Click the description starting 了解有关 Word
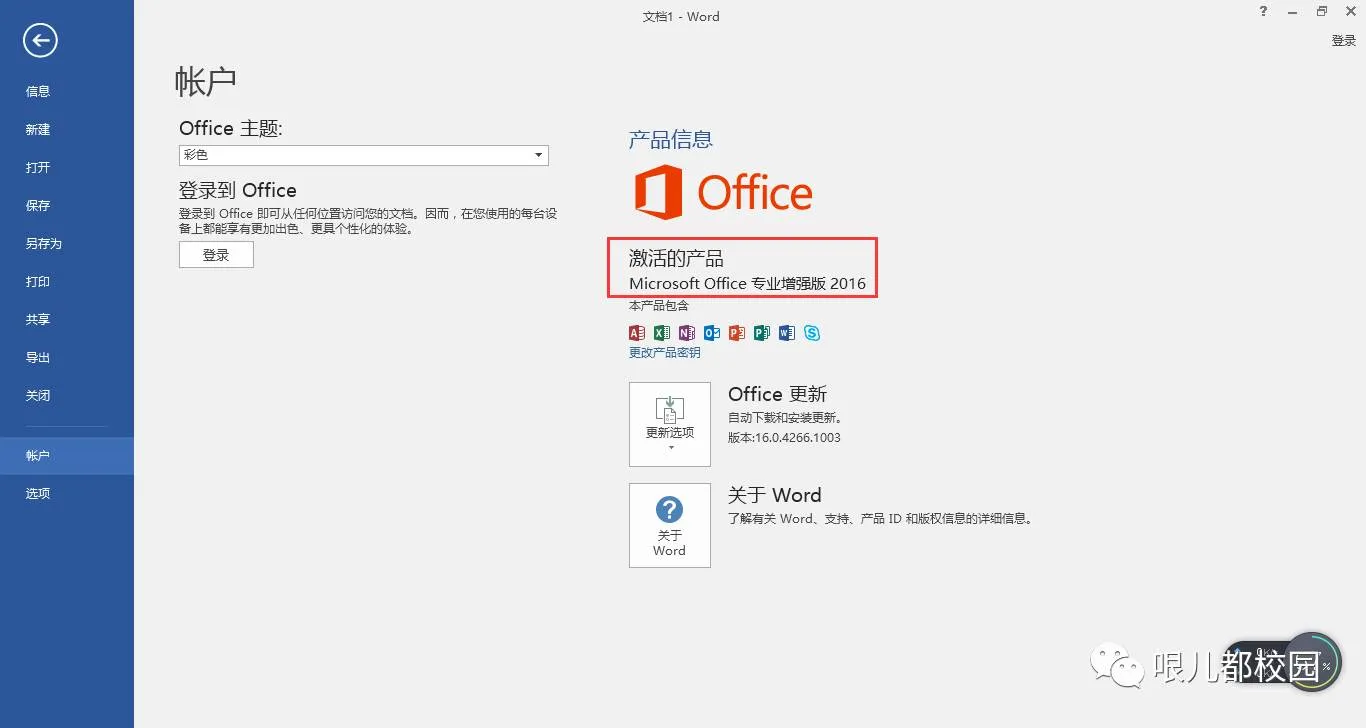 tap(880, 519)
